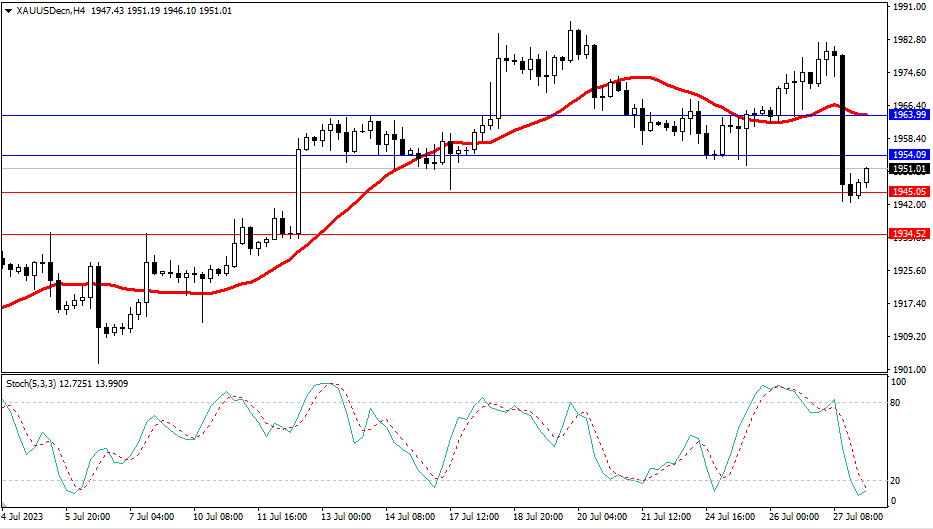Click the dropdown triangle before XAUUSDecn
The image size is (933, 529).
pos(9,10)
